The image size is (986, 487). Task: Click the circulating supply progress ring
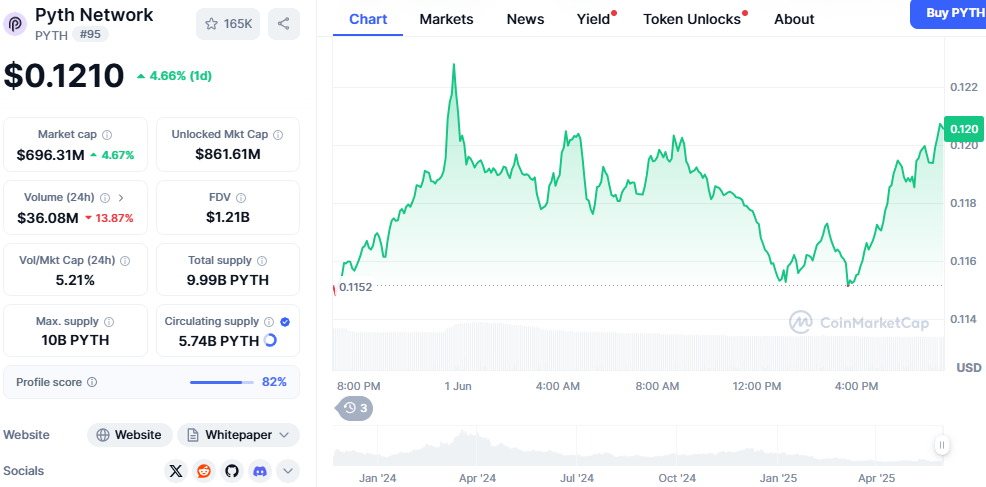click(270, 340)
